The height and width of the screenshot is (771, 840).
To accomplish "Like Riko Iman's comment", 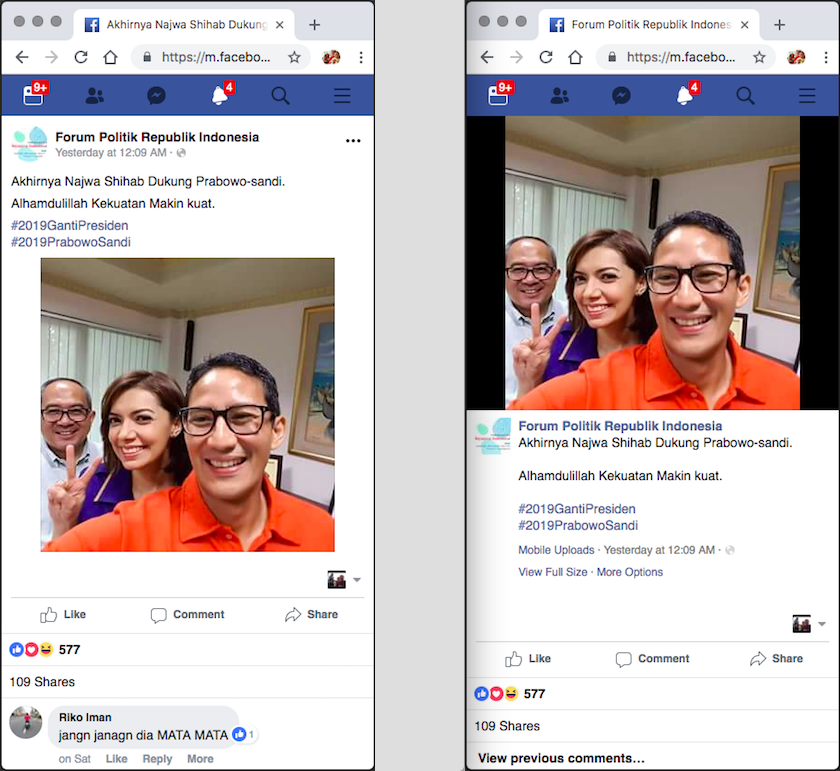I will coord(116,759).
